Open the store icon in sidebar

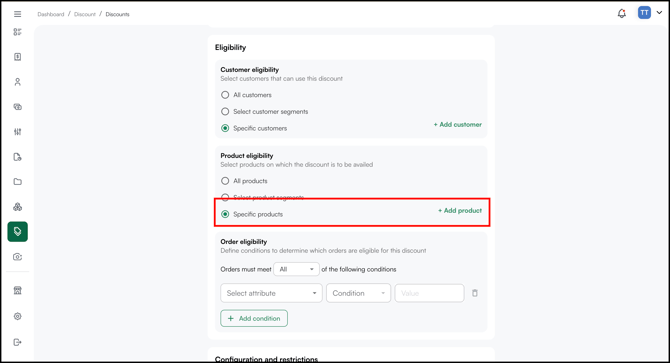[18, 290]
